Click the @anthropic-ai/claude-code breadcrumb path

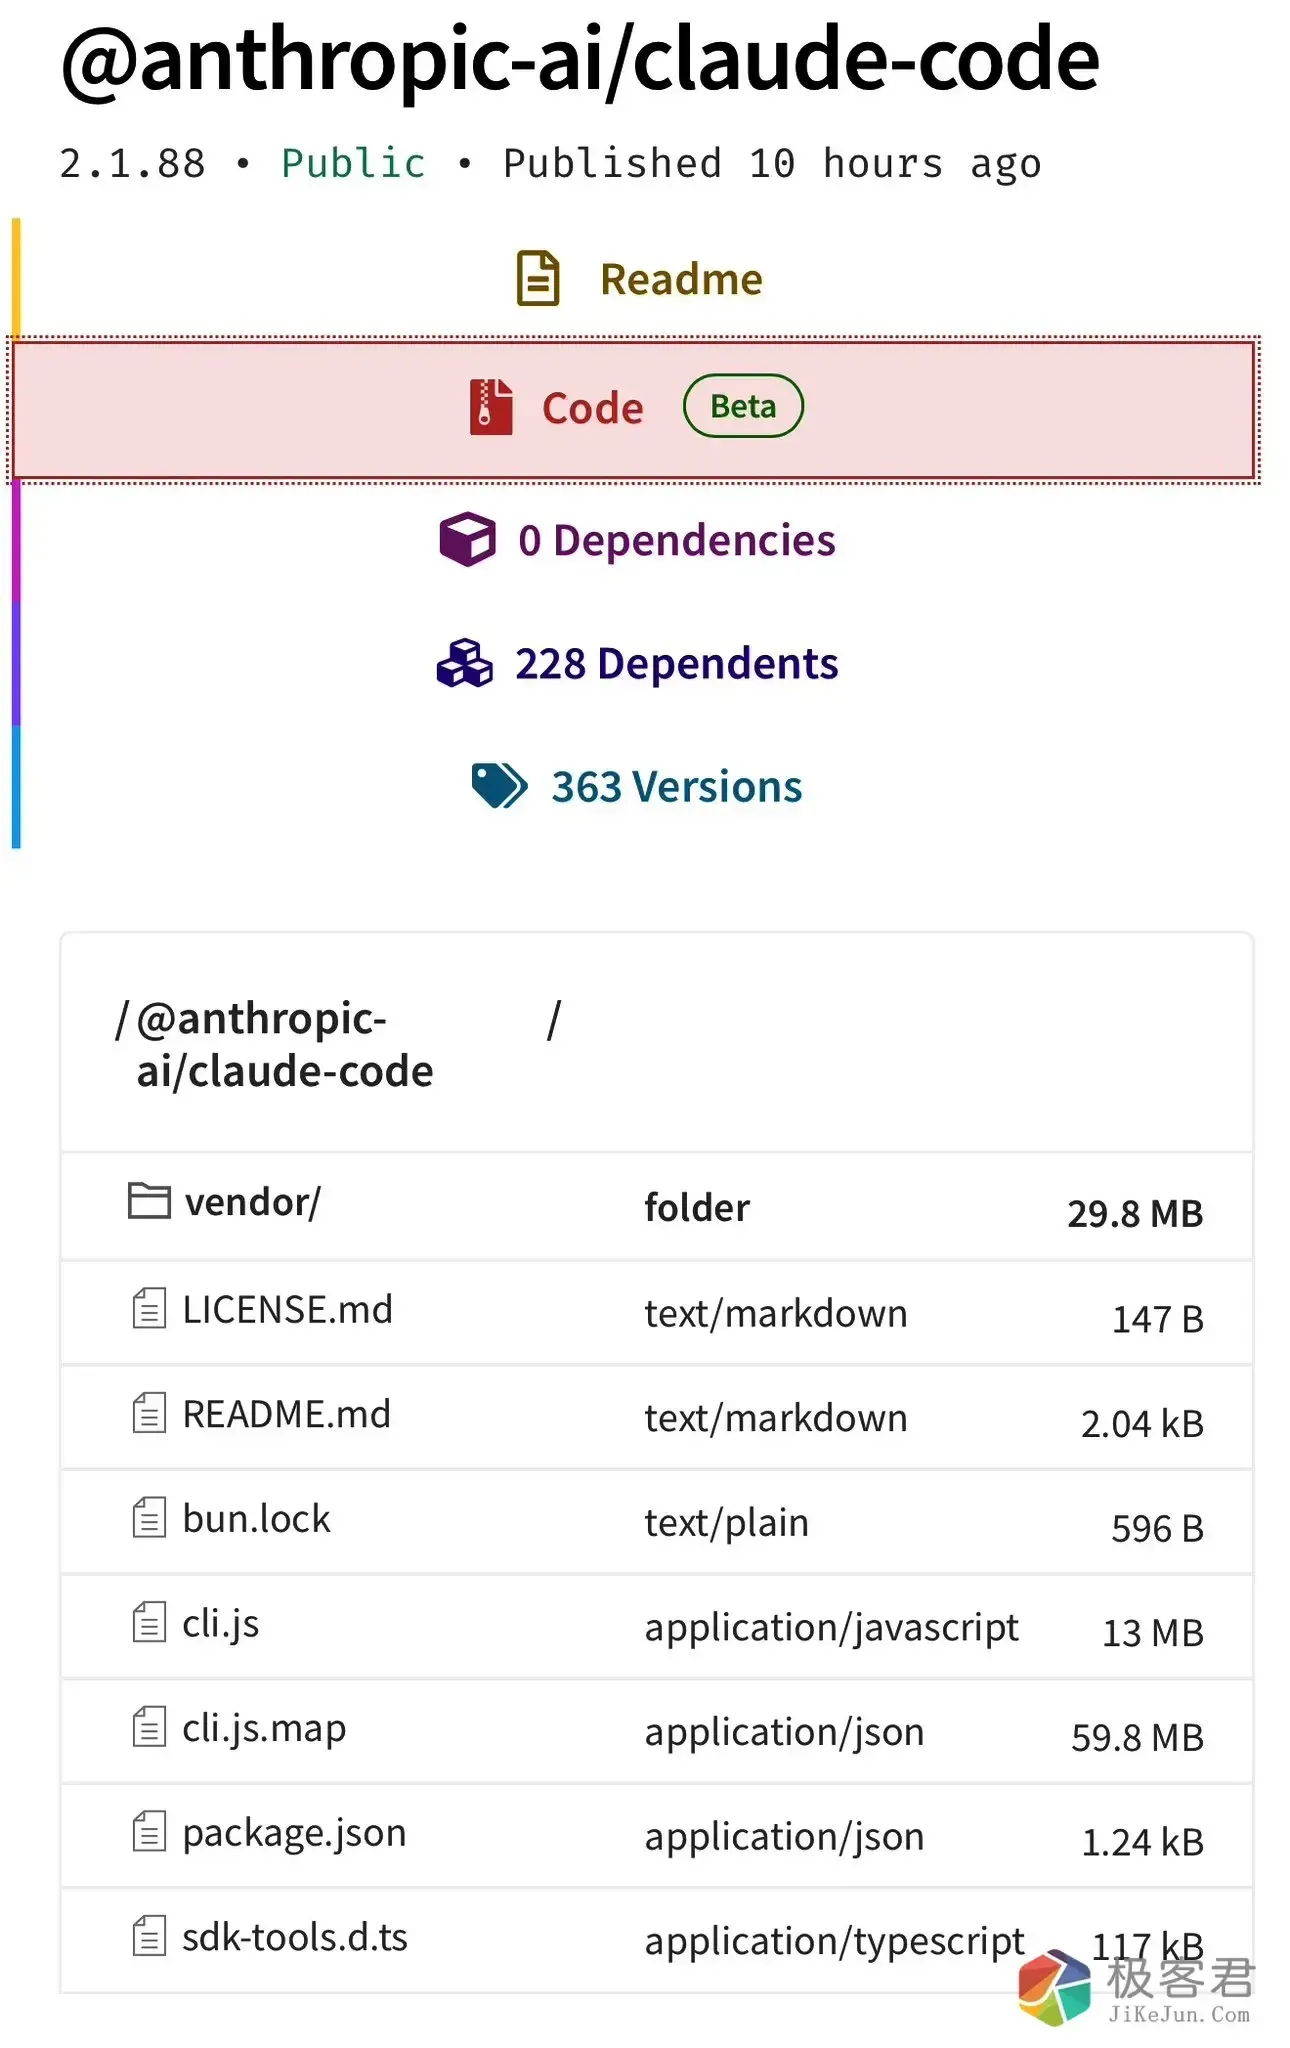tap(284, 1045)
